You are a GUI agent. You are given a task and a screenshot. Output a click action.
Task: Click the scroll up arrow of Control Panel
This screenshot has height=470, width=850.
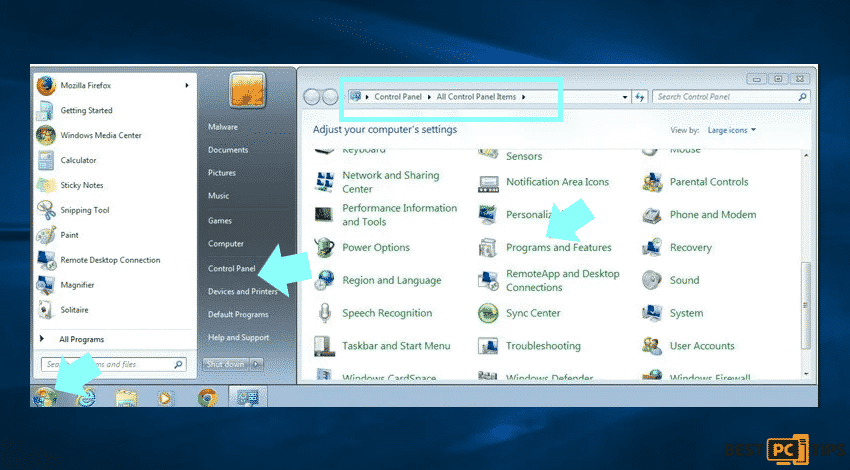click(x=806, y=156)
